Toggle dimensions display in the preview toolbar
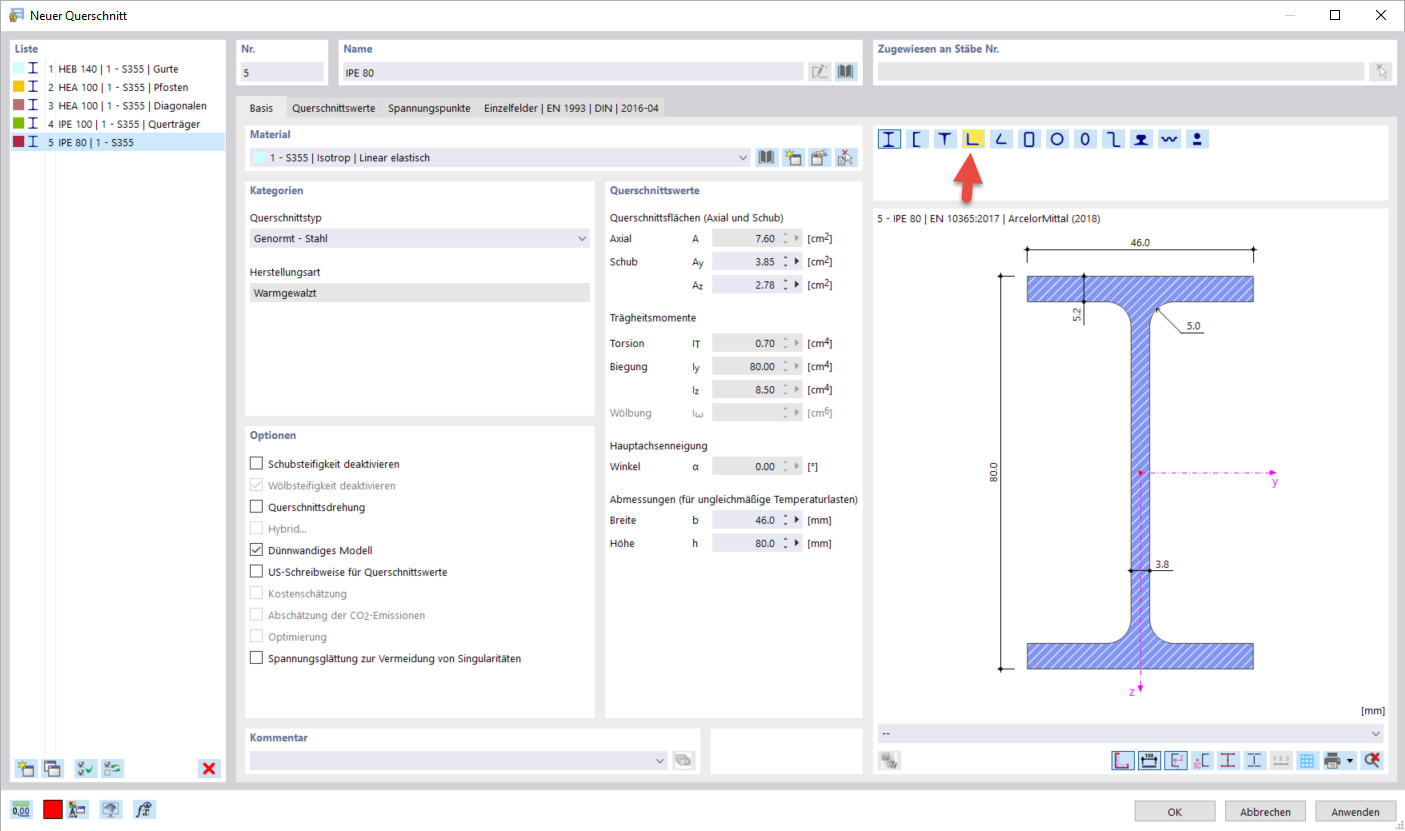 tap(1150, 760)
